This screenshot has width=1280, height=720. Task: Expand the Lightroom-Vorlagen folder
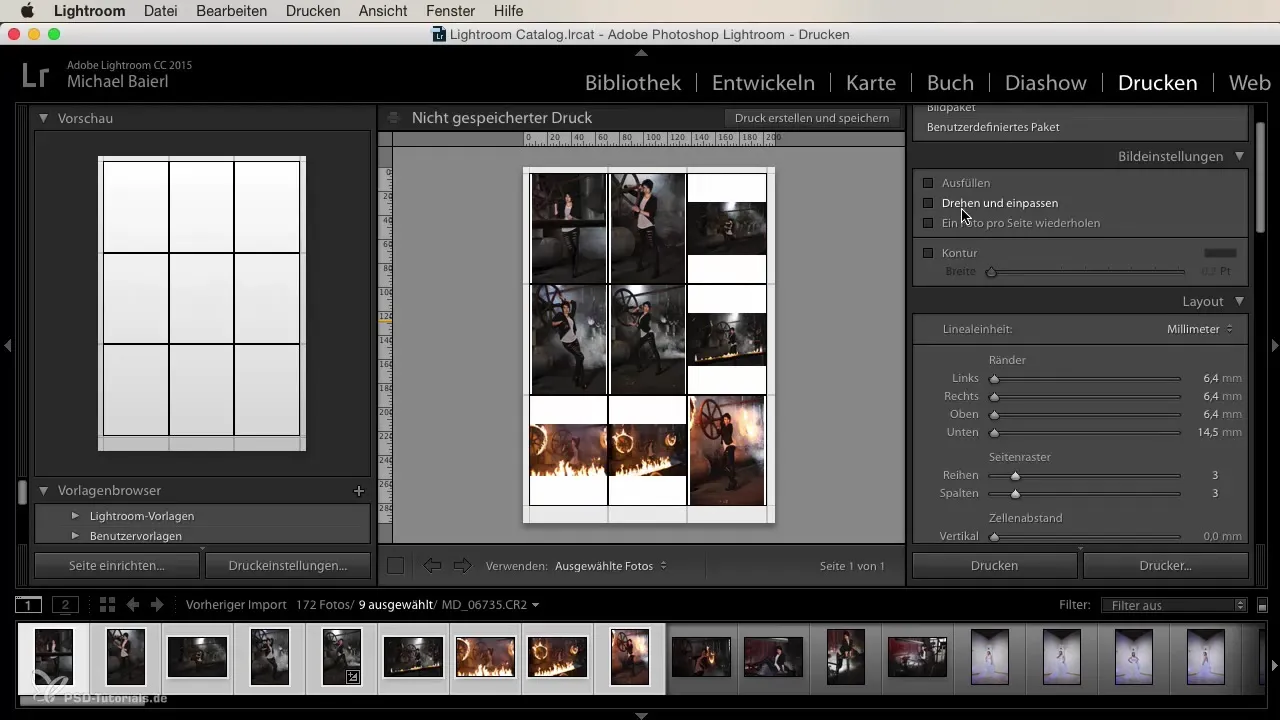[75, 516]
